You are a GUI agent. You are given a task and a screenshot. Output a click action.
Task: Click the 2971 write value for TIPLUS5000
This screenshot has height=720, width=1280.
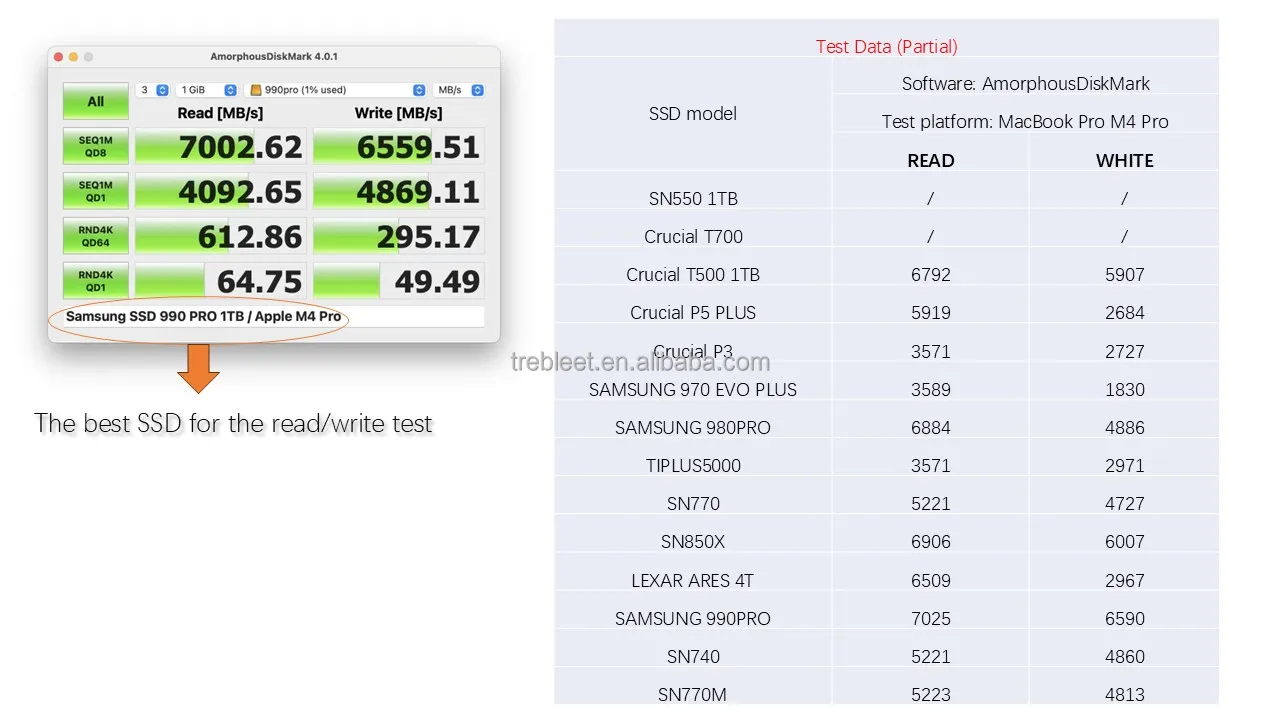(1125, 465)
